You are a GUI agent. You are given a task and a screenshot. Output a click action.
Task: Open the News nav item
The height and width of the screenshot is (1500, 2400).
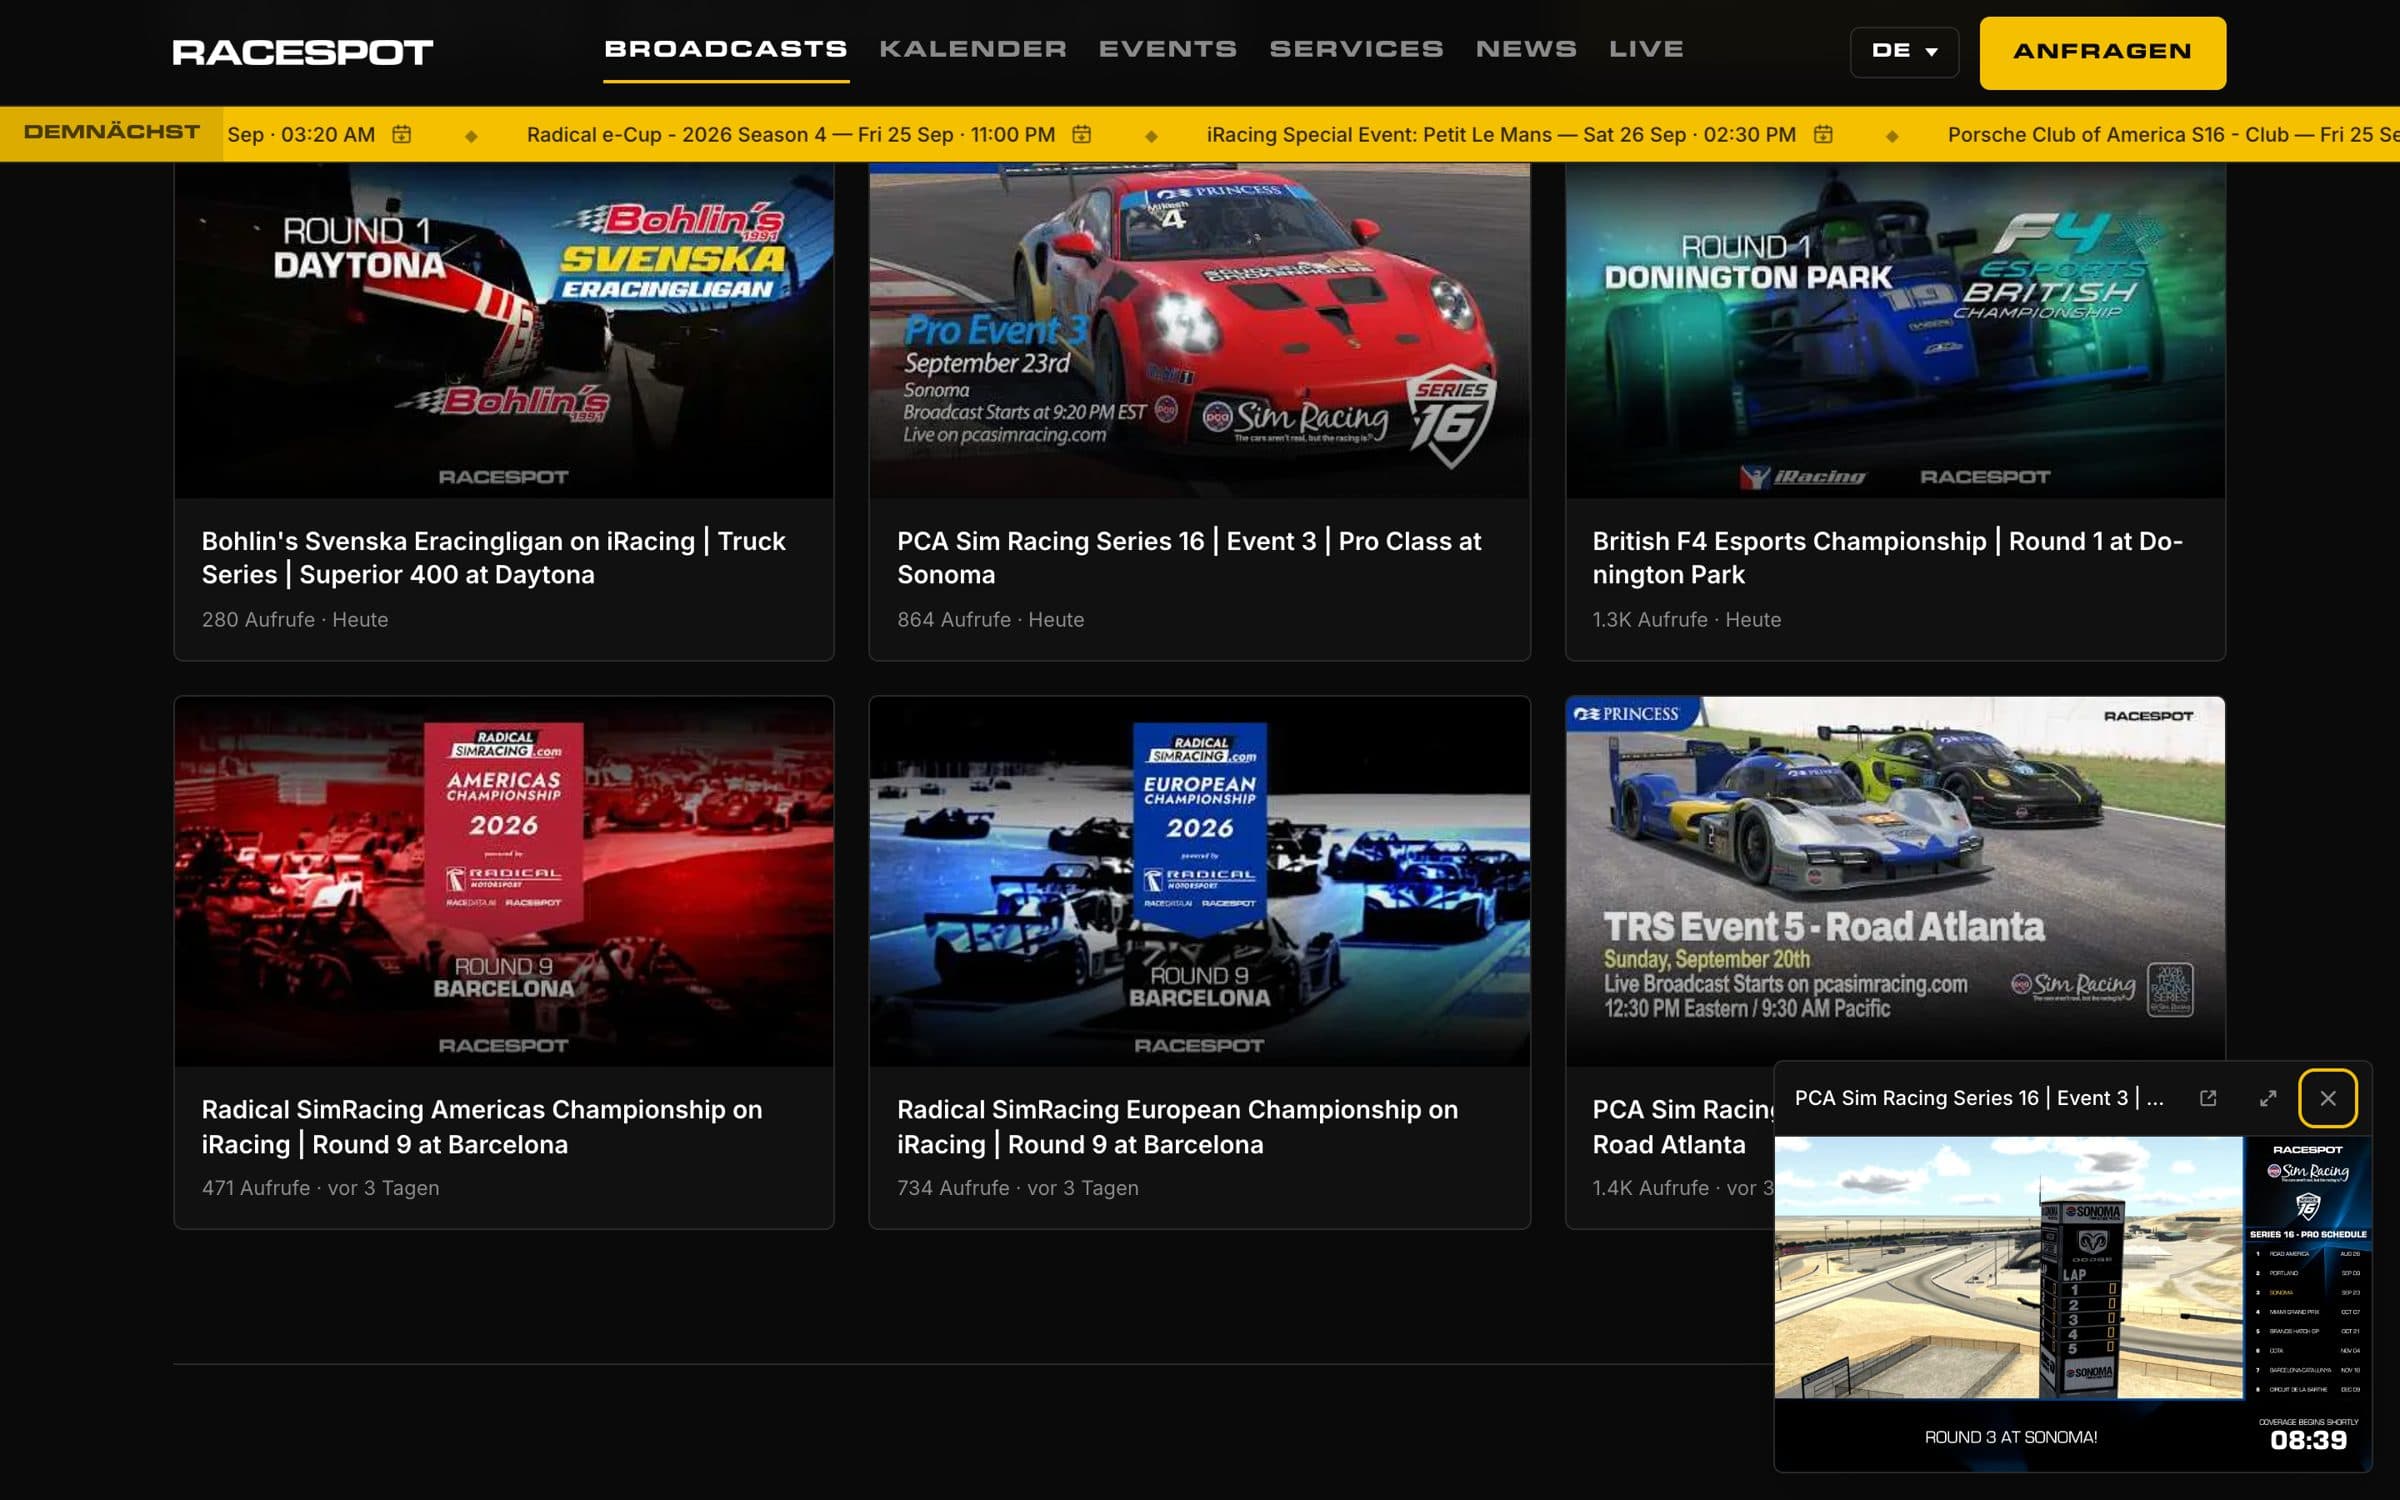point(1526,49)
